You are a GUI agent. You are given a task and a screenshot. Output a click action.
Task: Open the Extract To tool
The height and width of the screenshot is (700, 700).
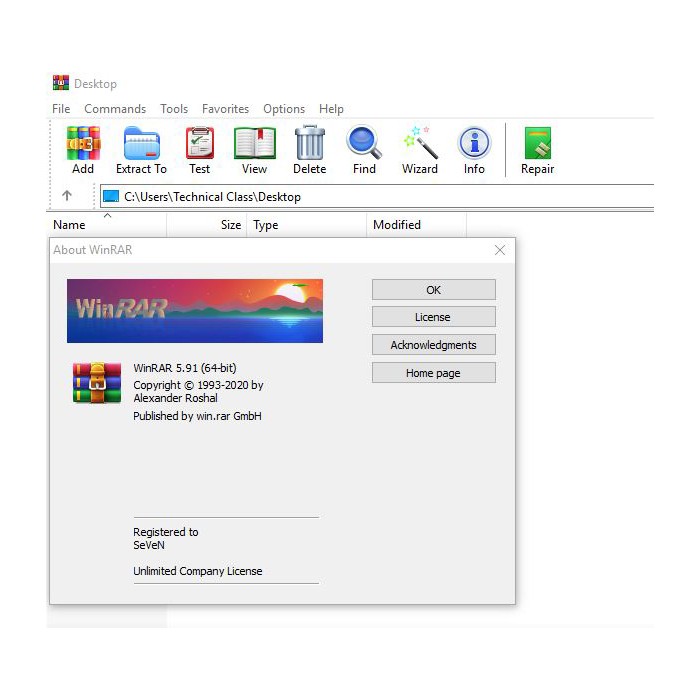click(x=141, y=150)
